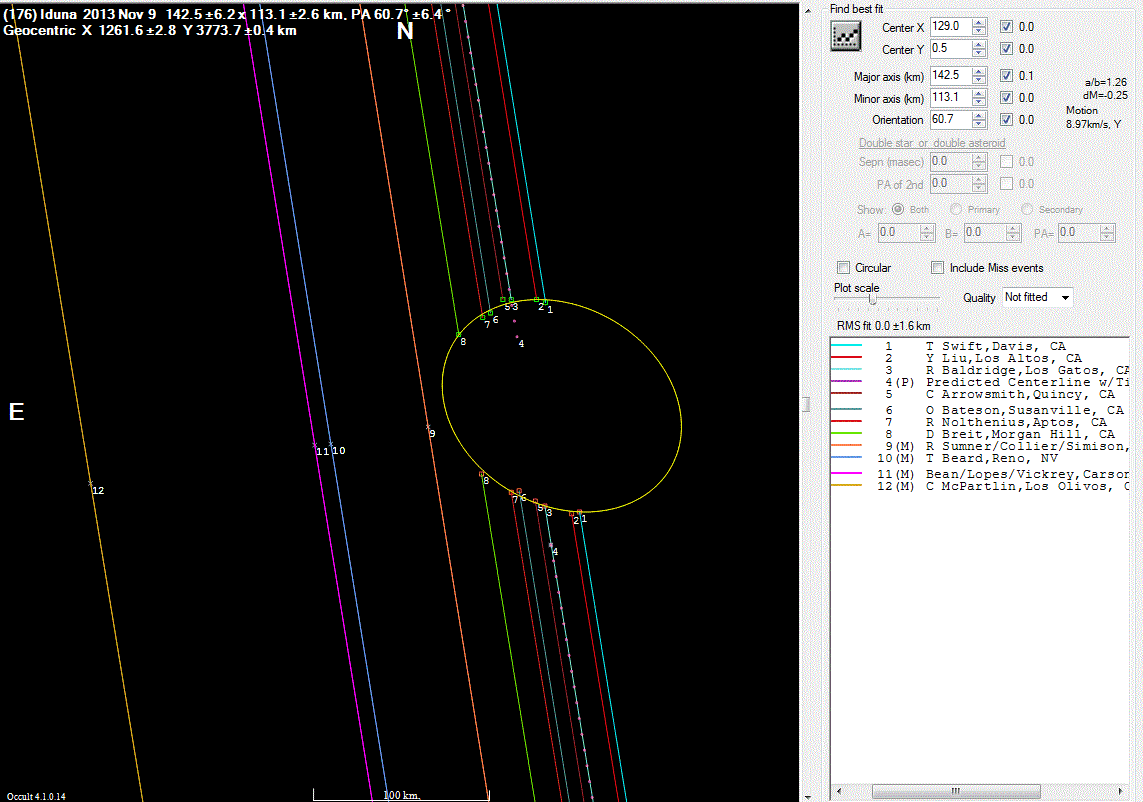Toggle the Orientation fit checkbox
The height and width of the screenshot is (802, 1143).
coord(1007,120)
